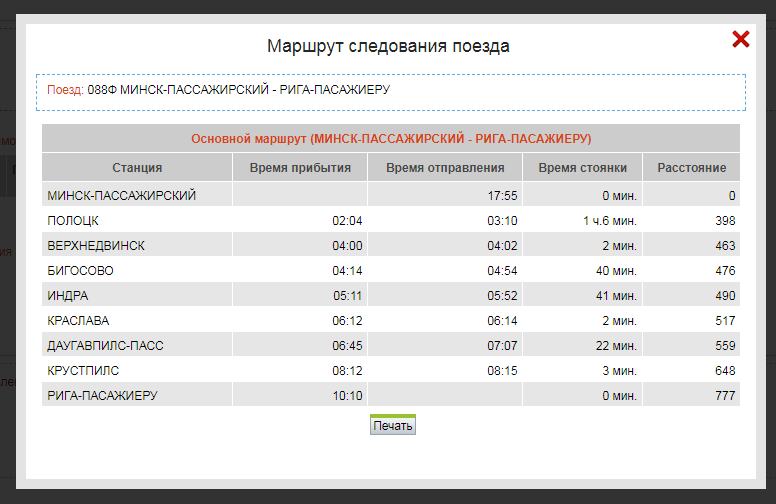Click the КРАСЛАВА station name

coord(78,321)
